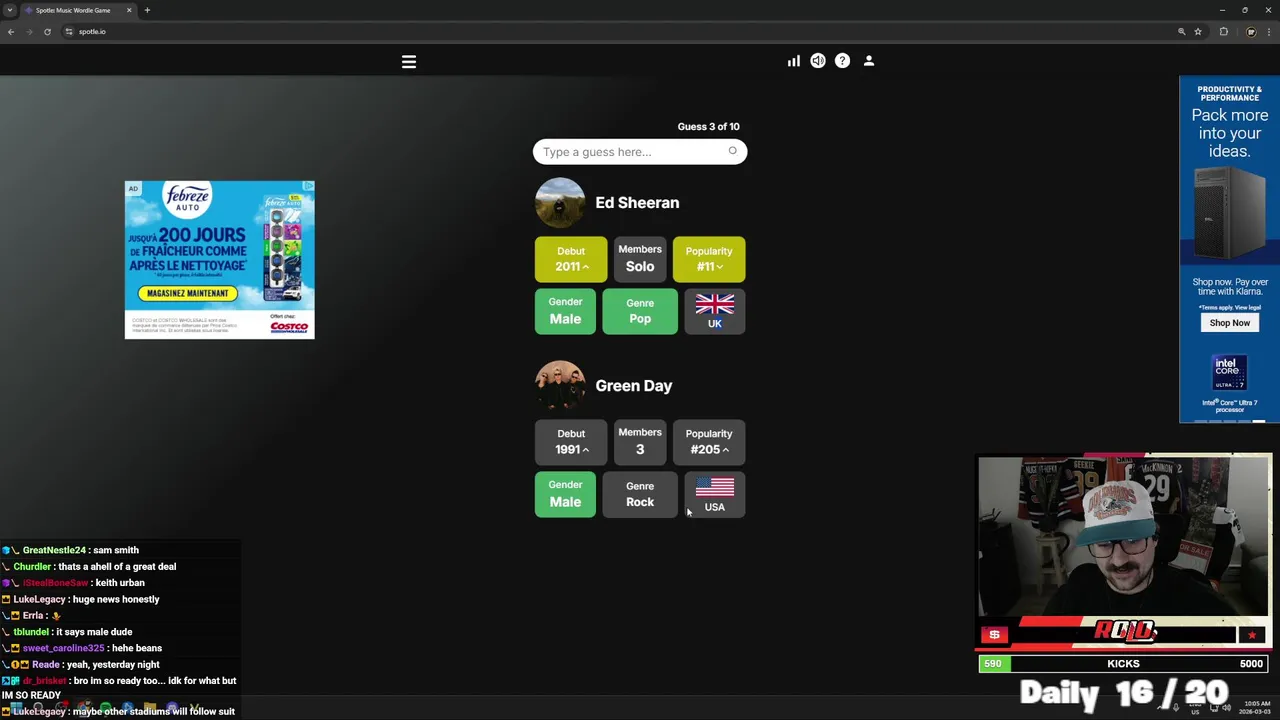Select the Popularity #205 tile
This screenshot has width=1280, height=720.
point(709,442)
